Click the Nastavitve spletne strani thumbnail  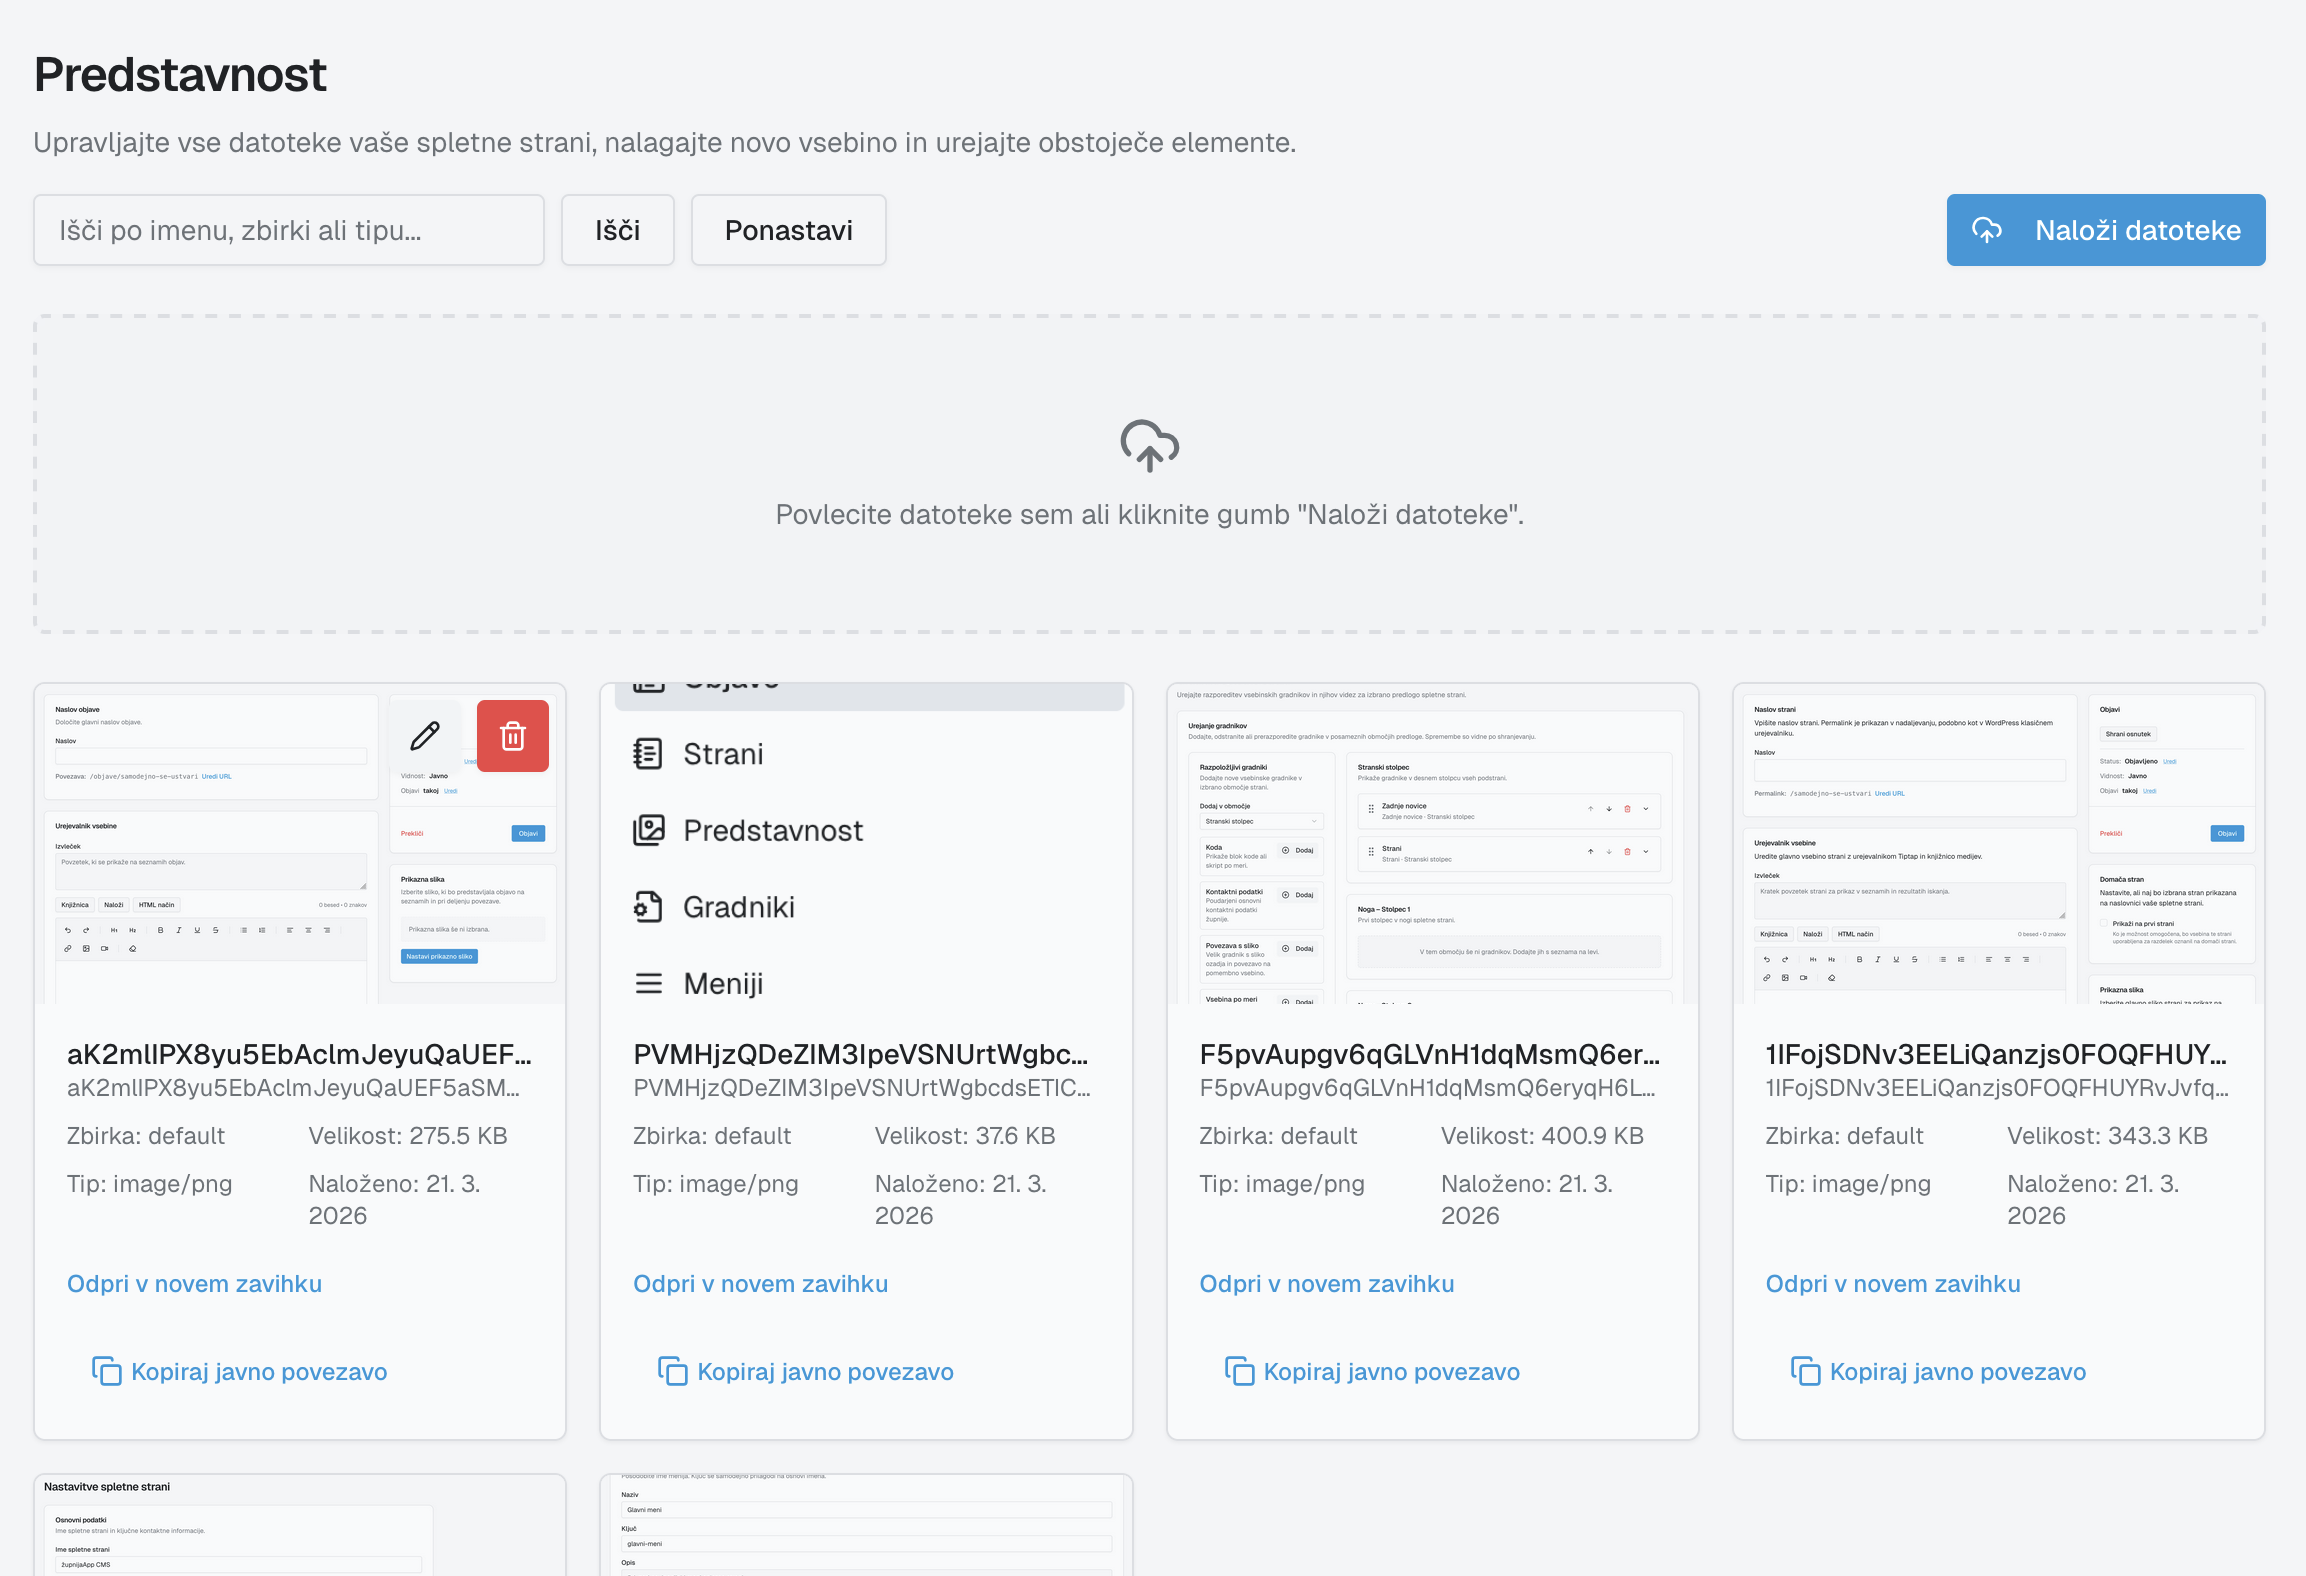click(300, 1525)
